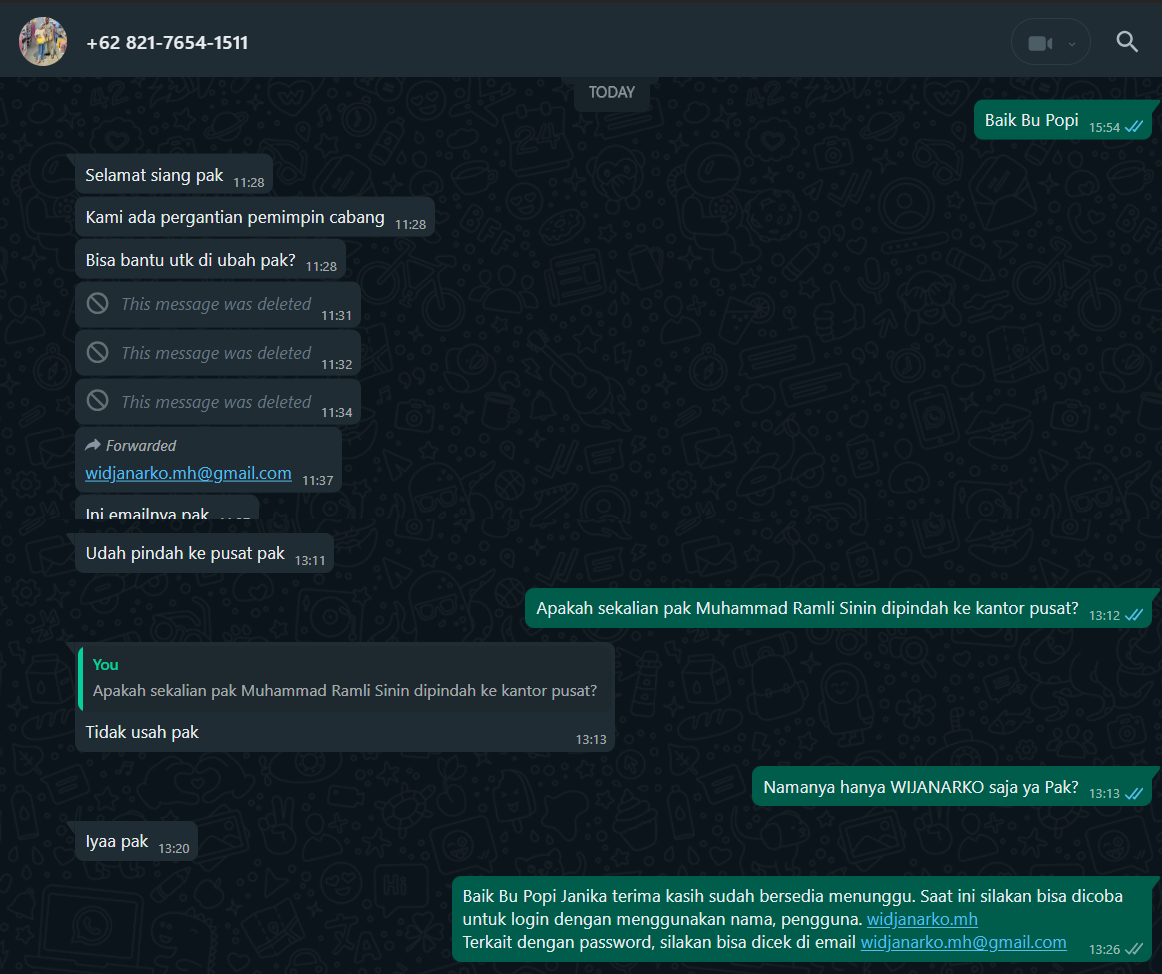Select the 'Namanya hanya WIJANARKO' message bubble
Viewport: 1162px width, 974px height.
(x=952, y=786)
